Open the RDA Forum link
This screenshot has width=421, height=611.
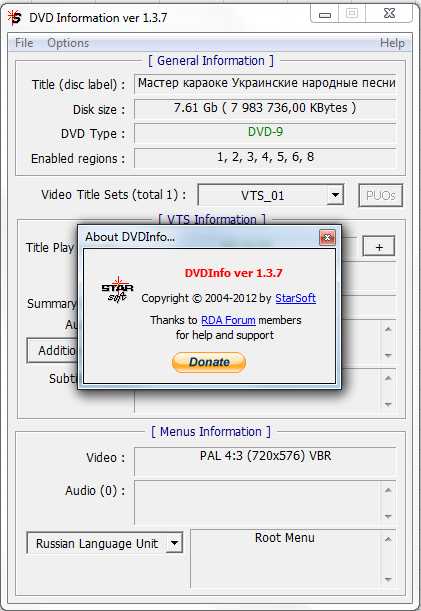click(228, 320)
